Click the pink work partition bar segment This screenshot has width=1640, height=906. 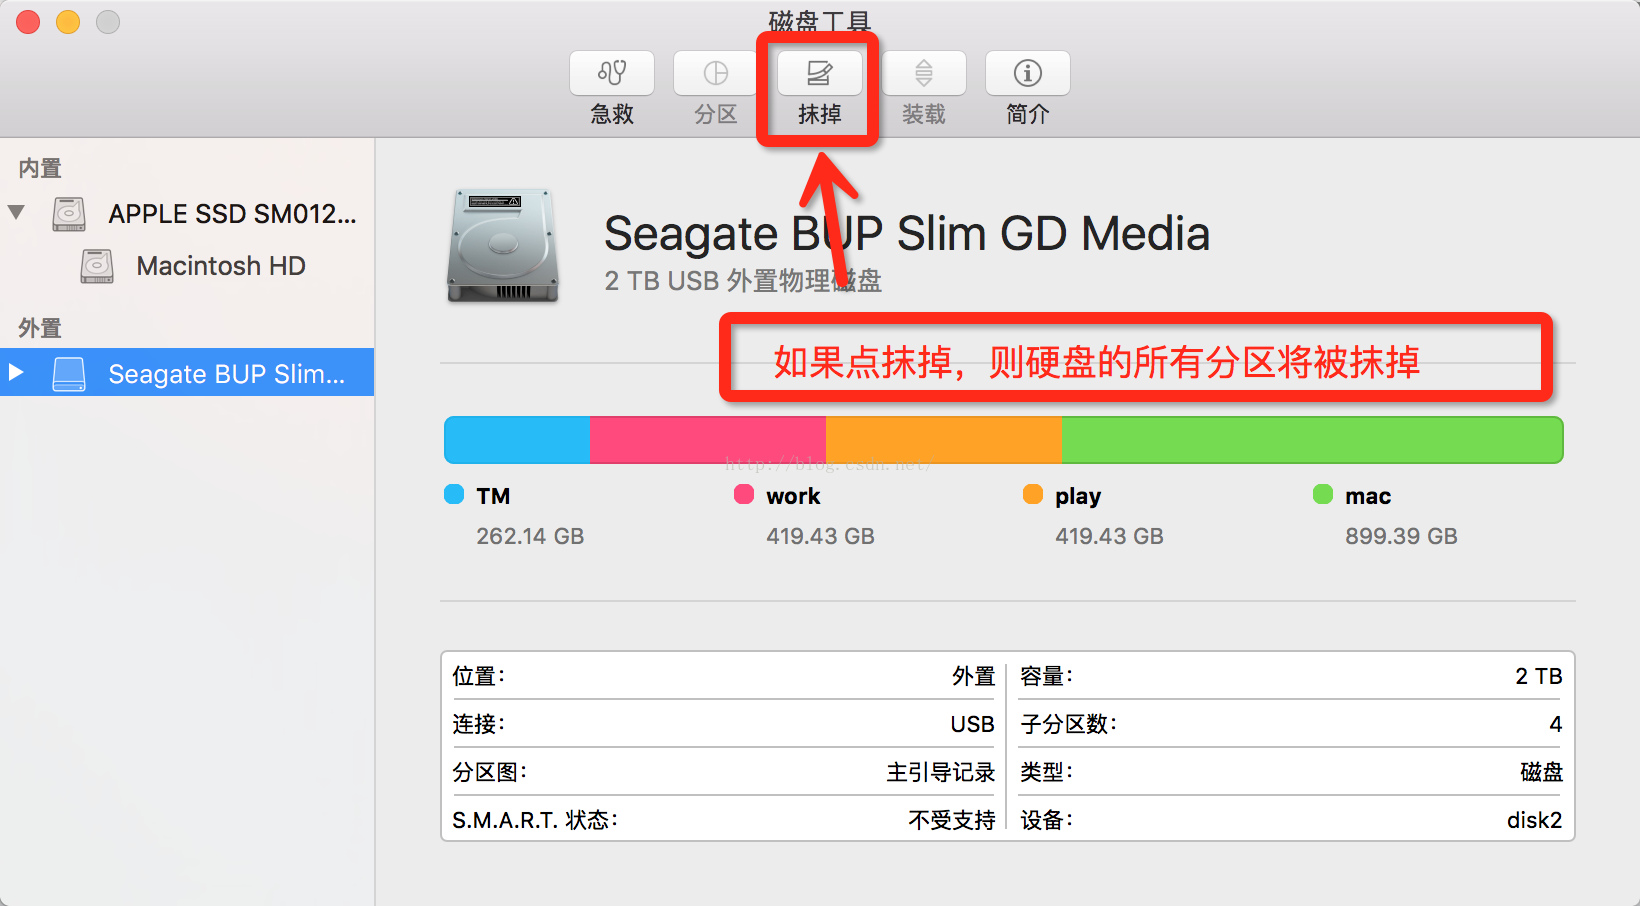pyautogui.click(x=708, y=440)
